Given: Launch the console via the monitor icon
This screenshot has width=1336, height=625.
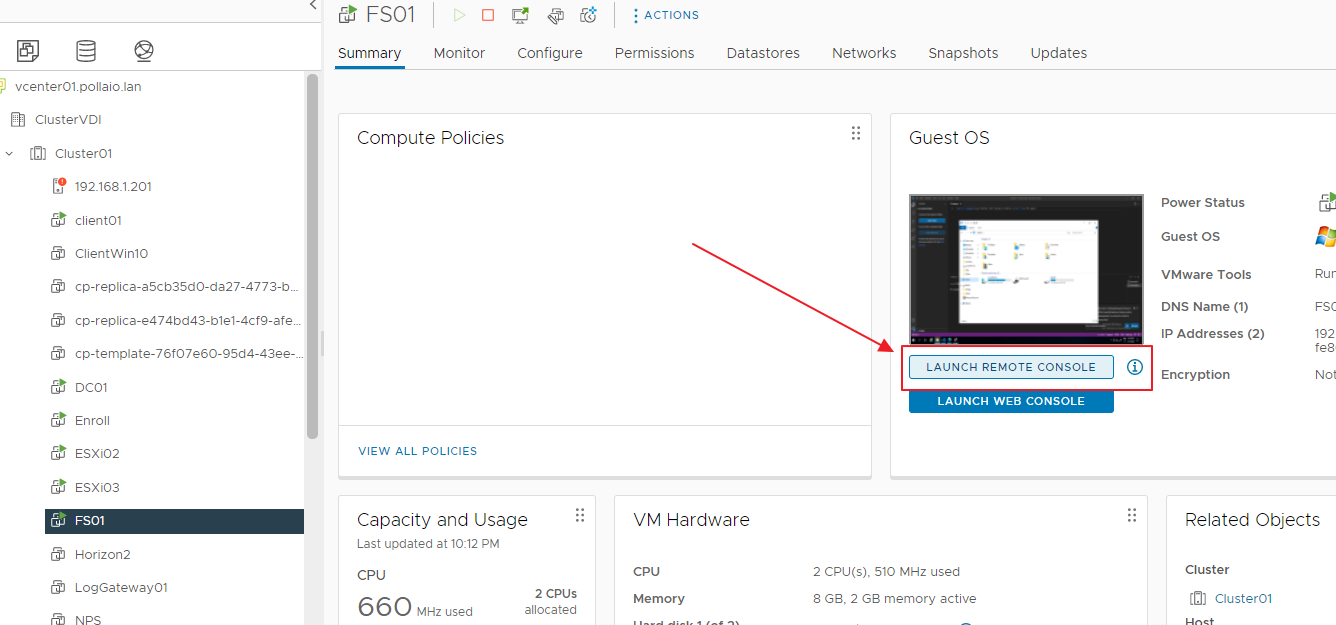Looking at the screenshot, I should point(520,15).
